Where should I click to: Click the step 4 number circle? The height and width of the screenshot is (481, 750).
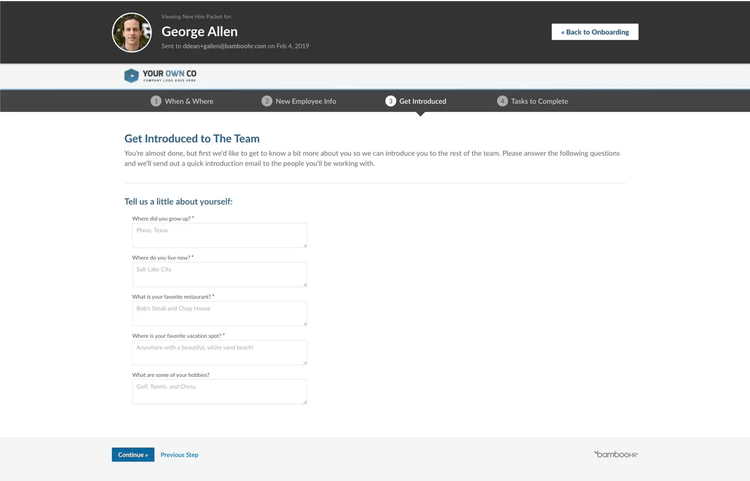(x=502, y=101)
